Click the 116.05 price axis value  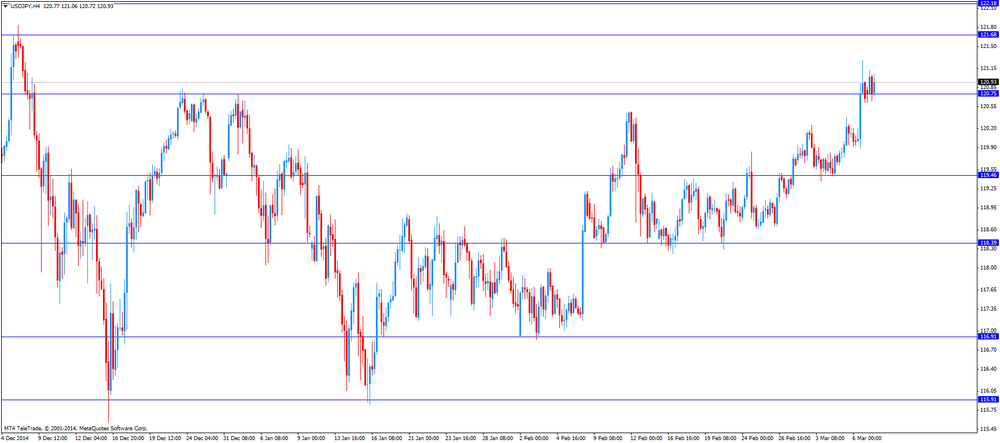point(989,391)
